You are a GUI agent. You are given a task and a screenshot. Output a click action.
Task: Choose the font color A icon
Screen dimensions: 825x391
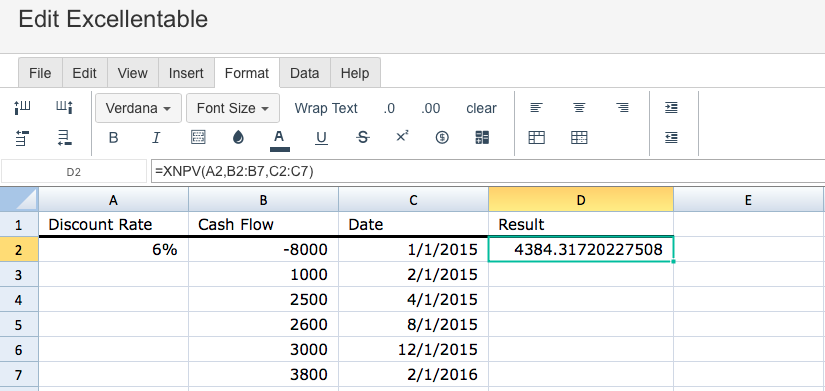(279, 140)
